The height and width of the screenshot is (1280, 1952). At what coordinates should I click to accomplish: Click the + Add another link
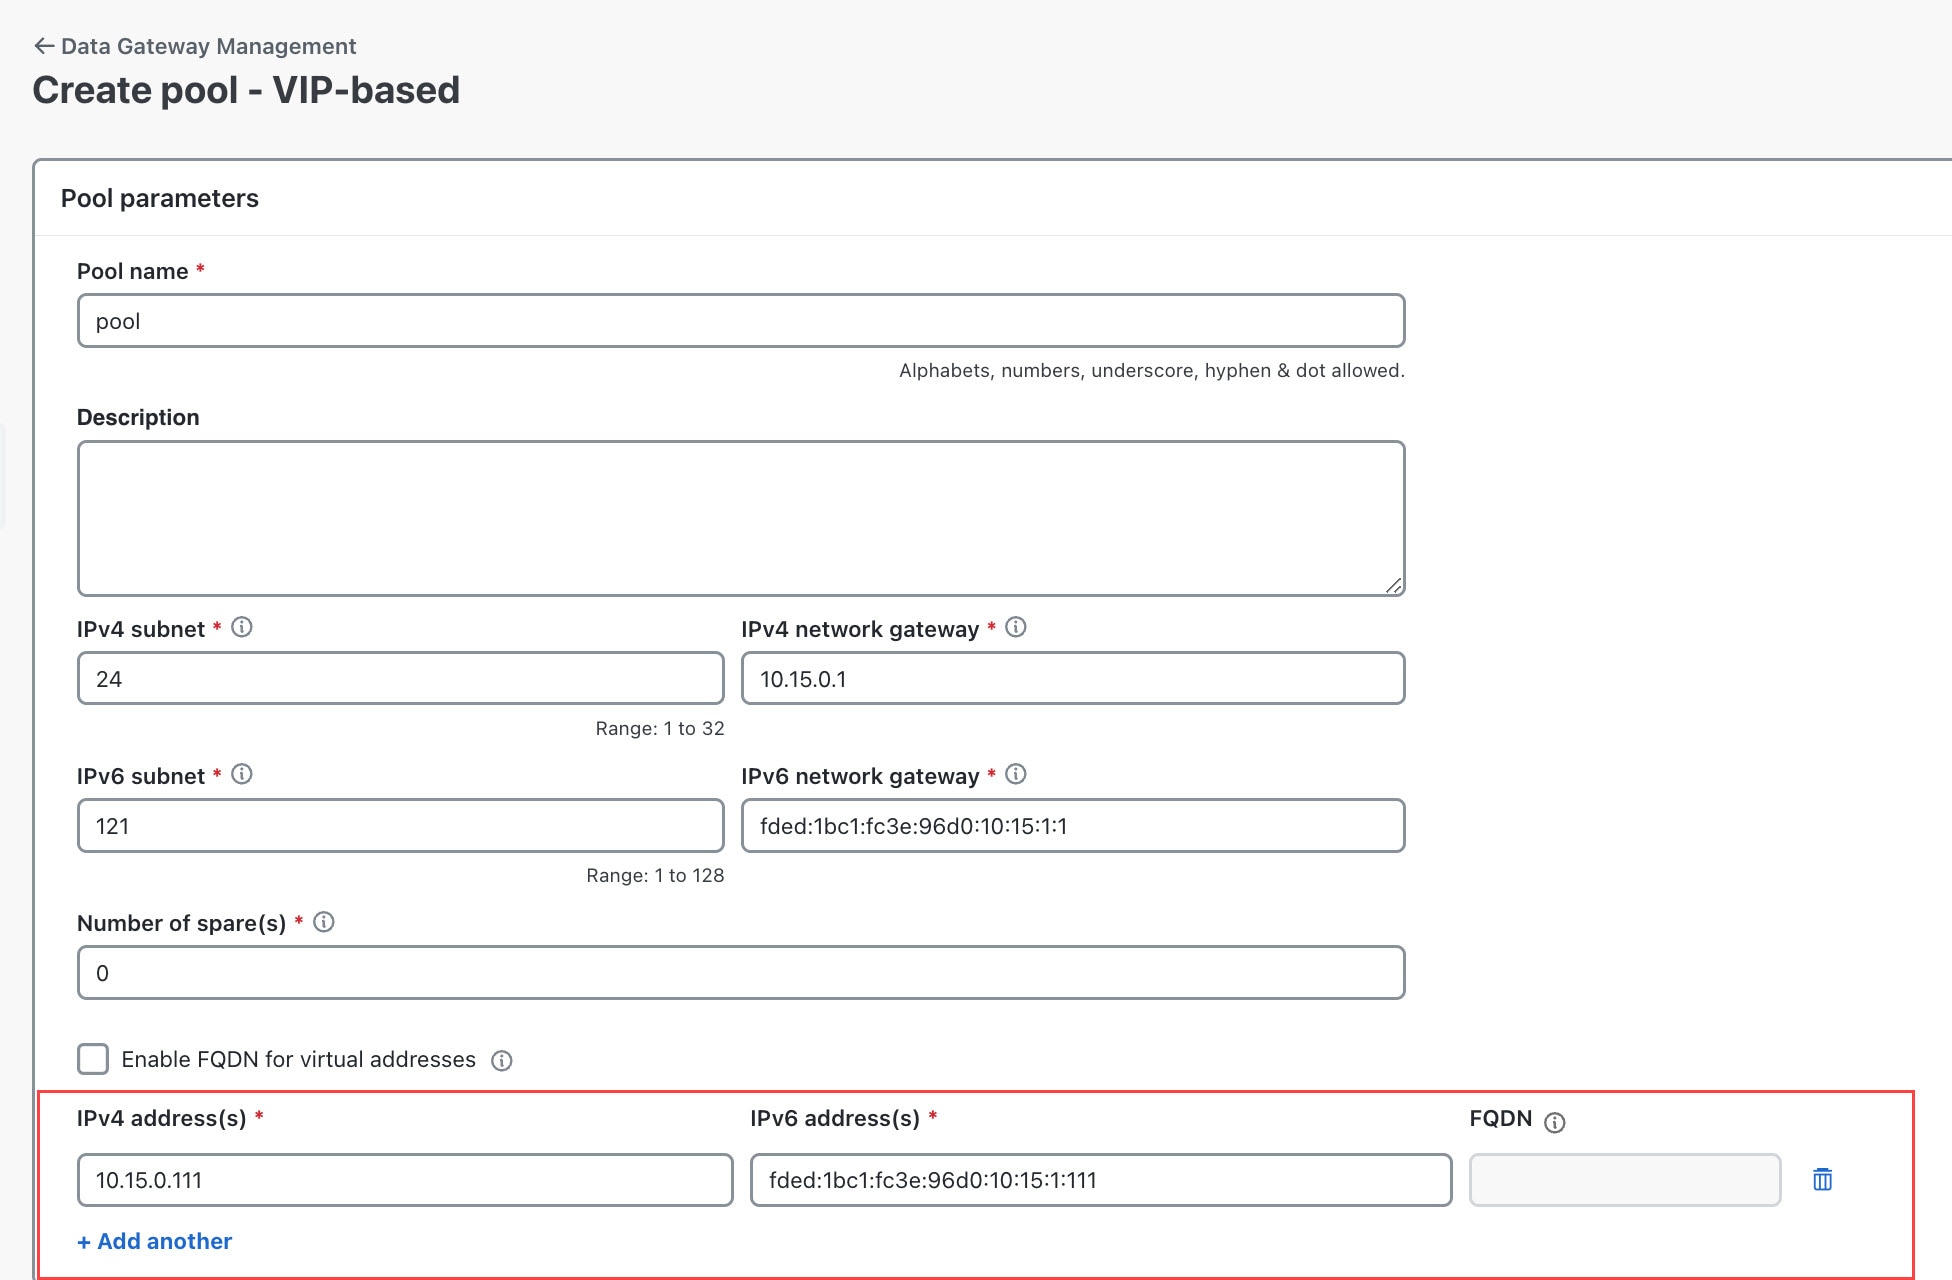coord(155,1241)
